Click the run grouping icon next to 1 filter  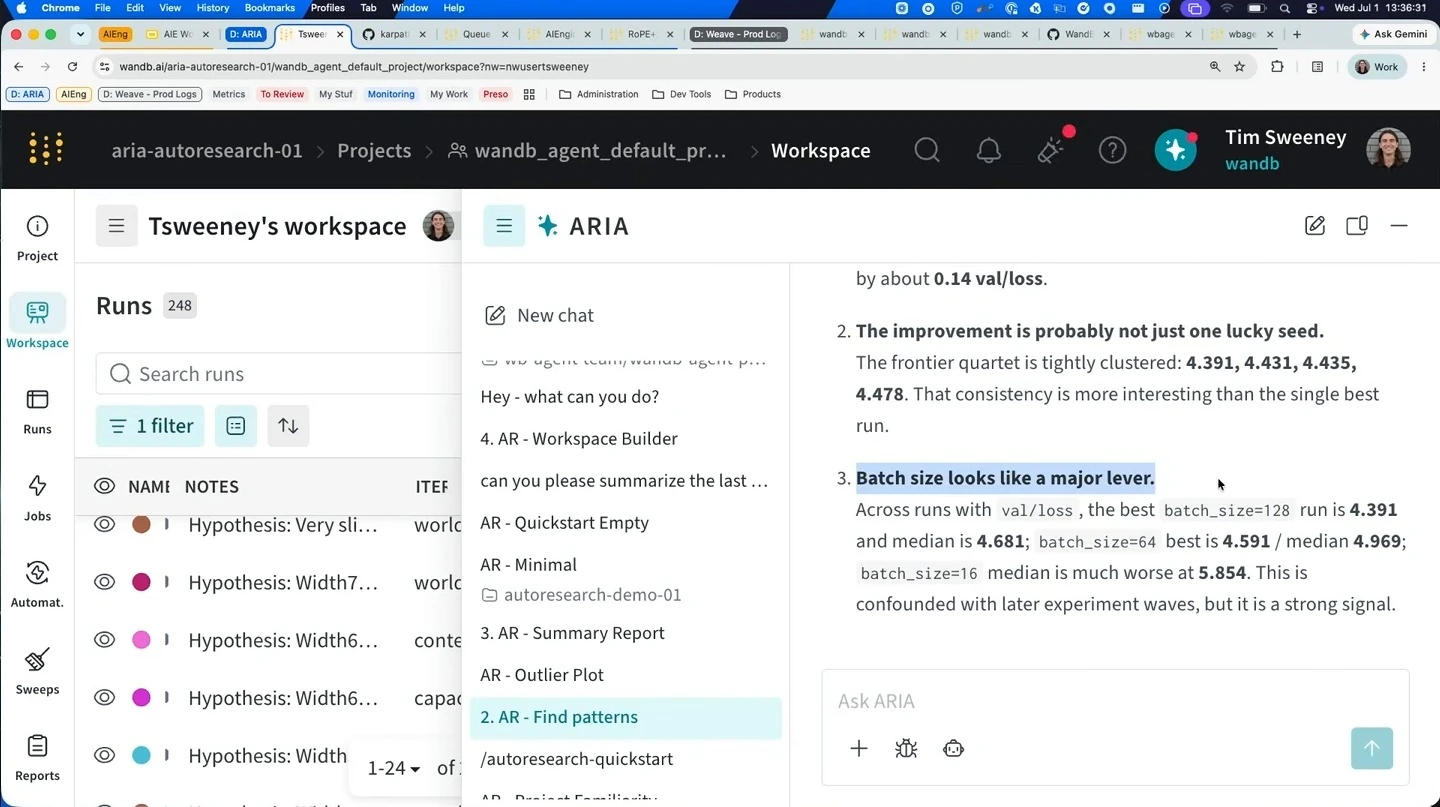(x=236, y=426)
